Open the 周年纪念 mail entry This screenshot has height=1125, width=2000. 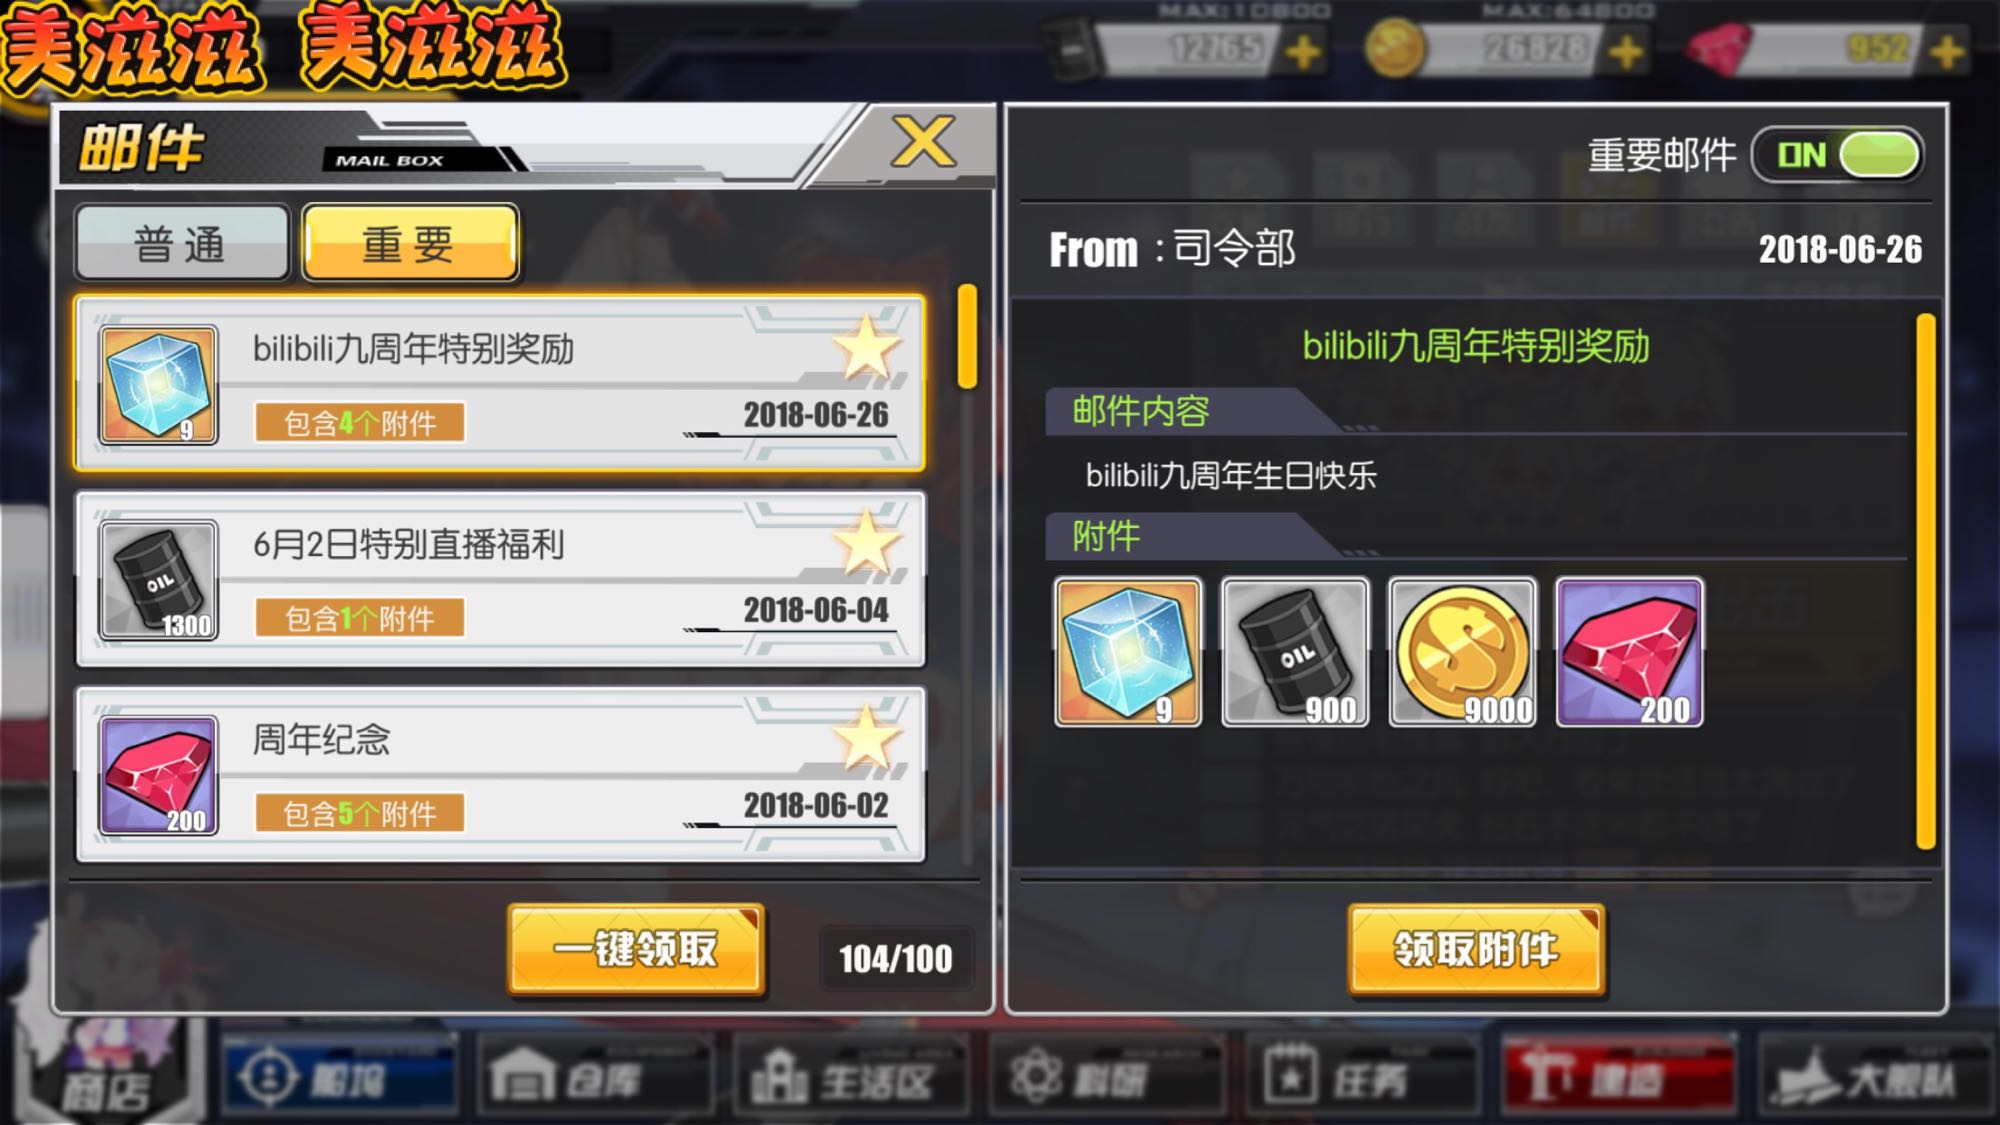tap(500, 774)
